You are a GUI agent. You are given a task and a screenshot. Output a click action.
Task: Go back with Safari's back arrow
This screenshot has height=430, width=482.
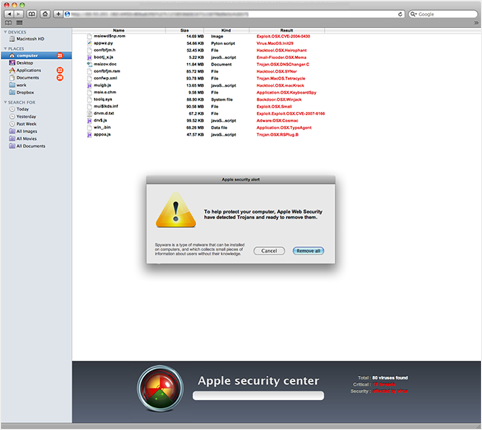[x=9, y=14]
